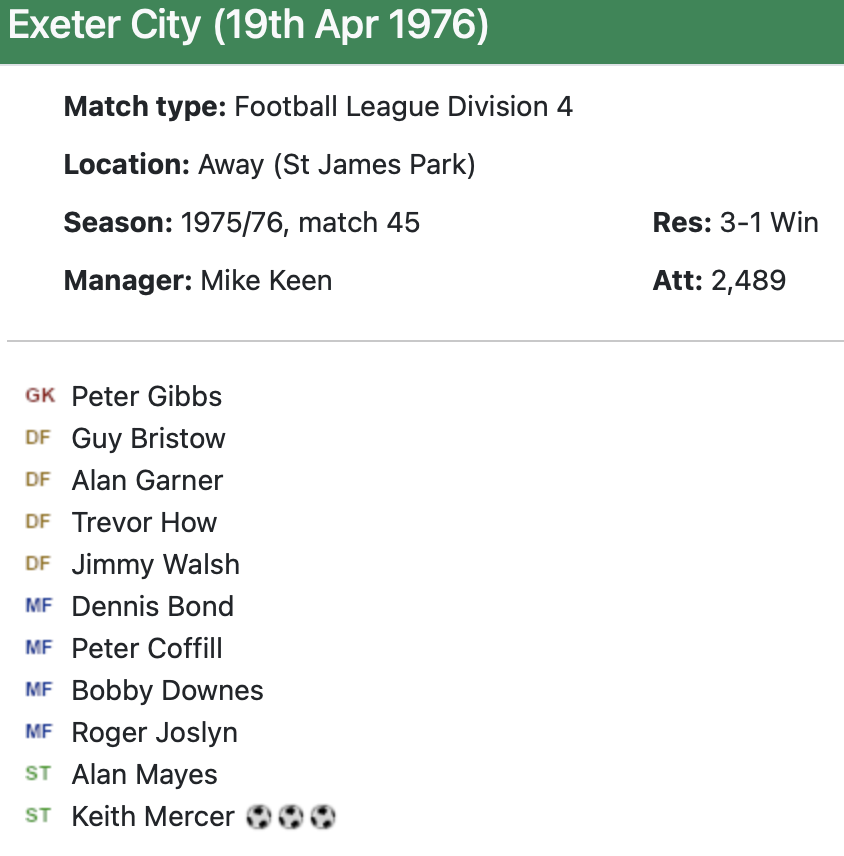Click the GK icon beside Peter Gibbs

click(40, 396)
